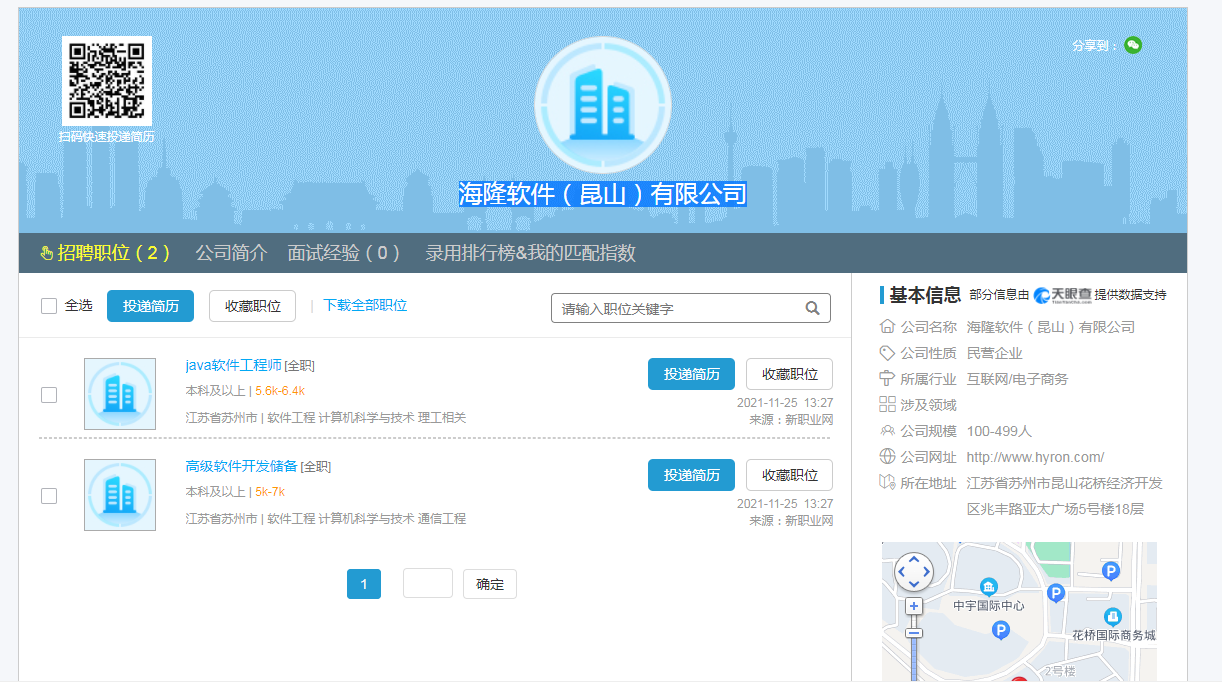1222x685 pixels.
Task: Click the QR code for quick resume delivery
Action: [106, 81]
